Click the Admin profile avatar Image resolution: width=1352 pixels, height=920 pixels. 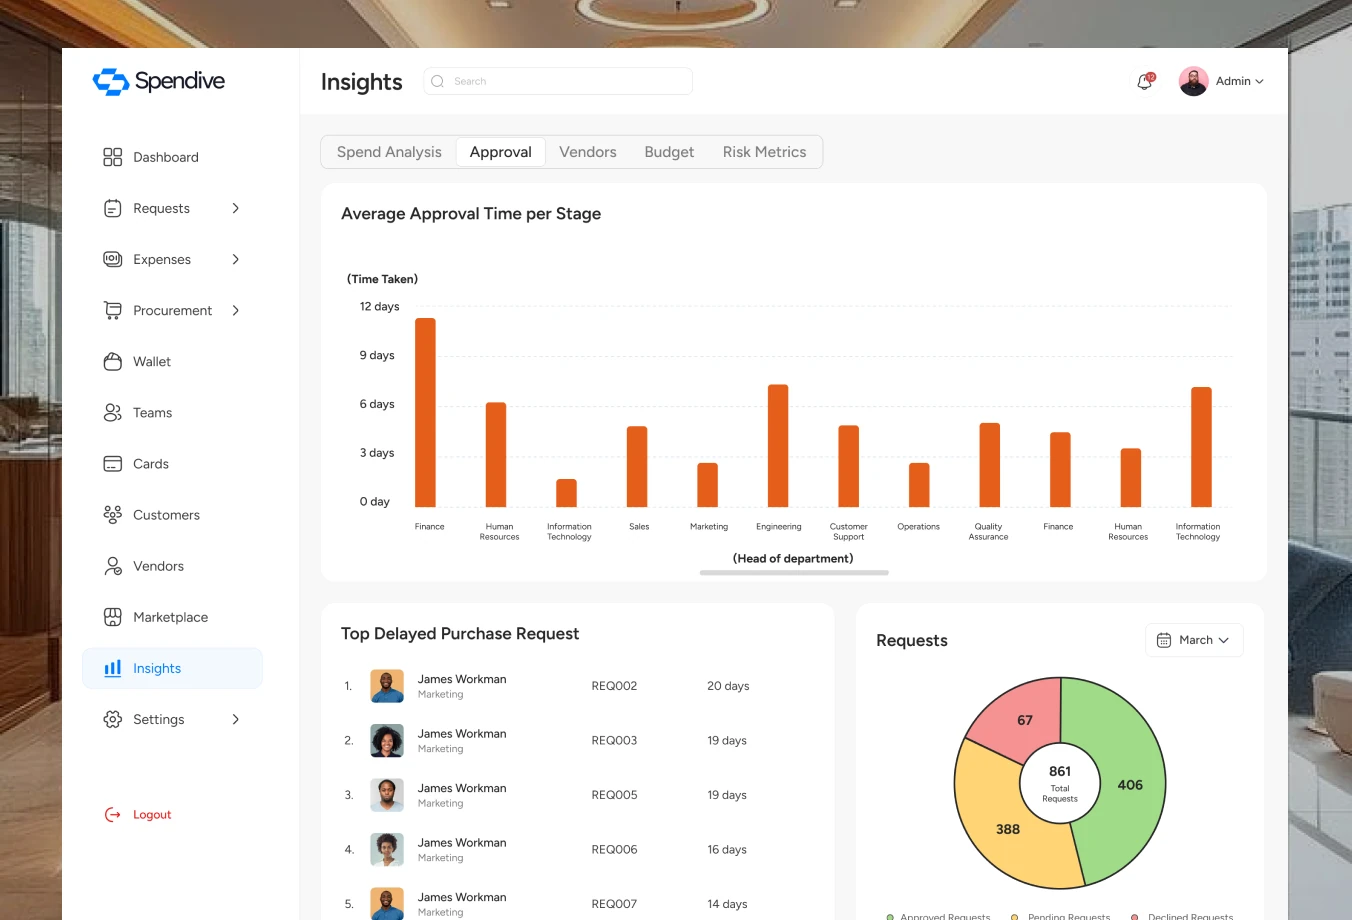[x=1193, y=81]
